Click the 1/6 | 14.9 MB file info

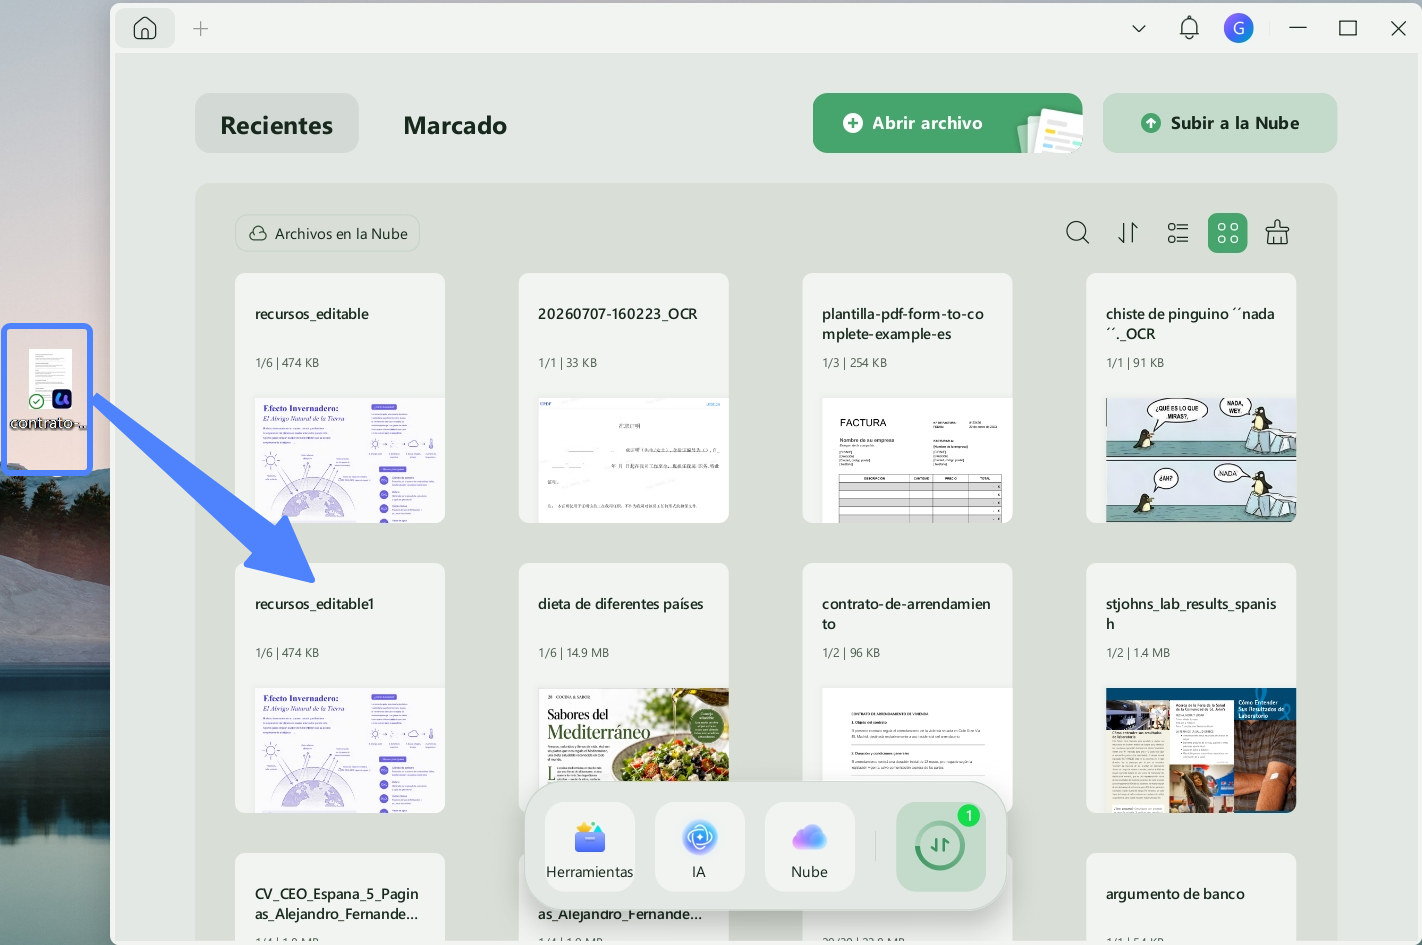(573, 653)
